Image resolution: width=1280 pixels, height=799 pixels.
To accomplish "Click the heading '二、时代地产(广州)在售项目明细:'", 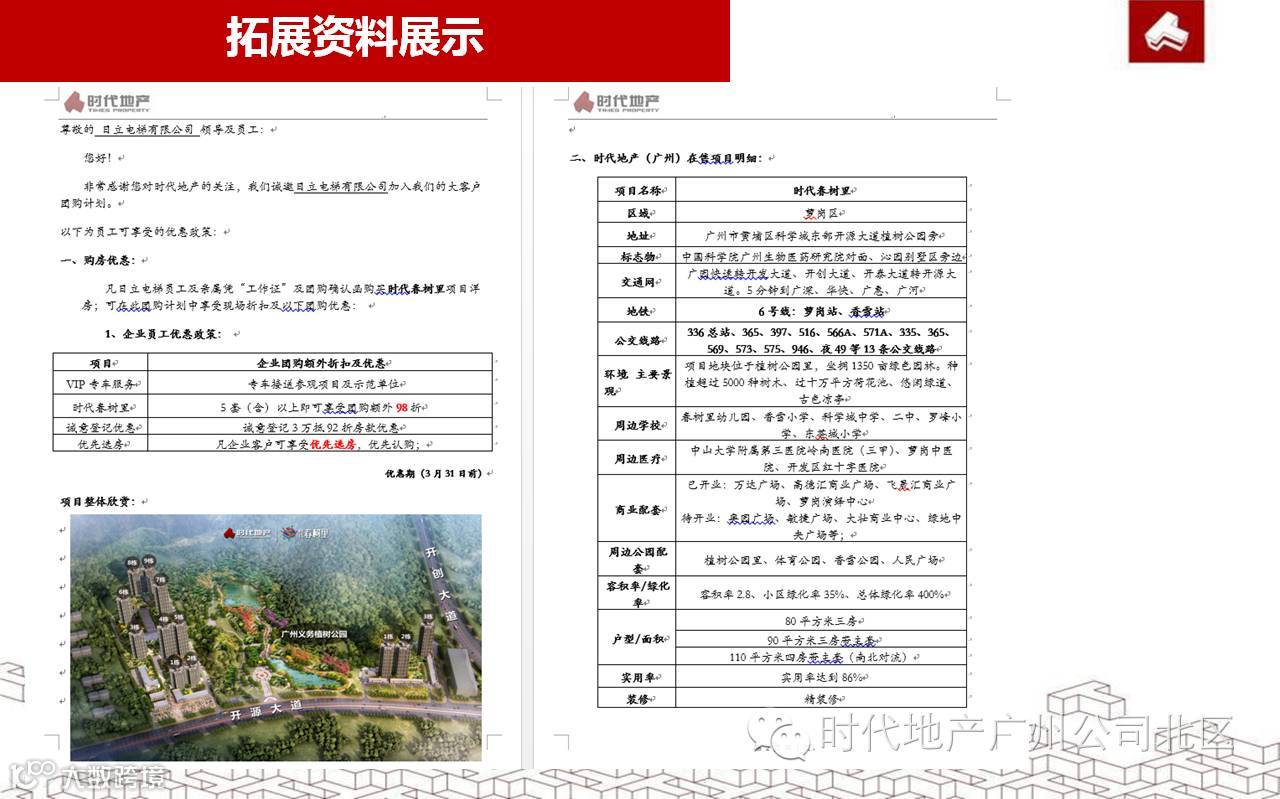I will [670, 158].
